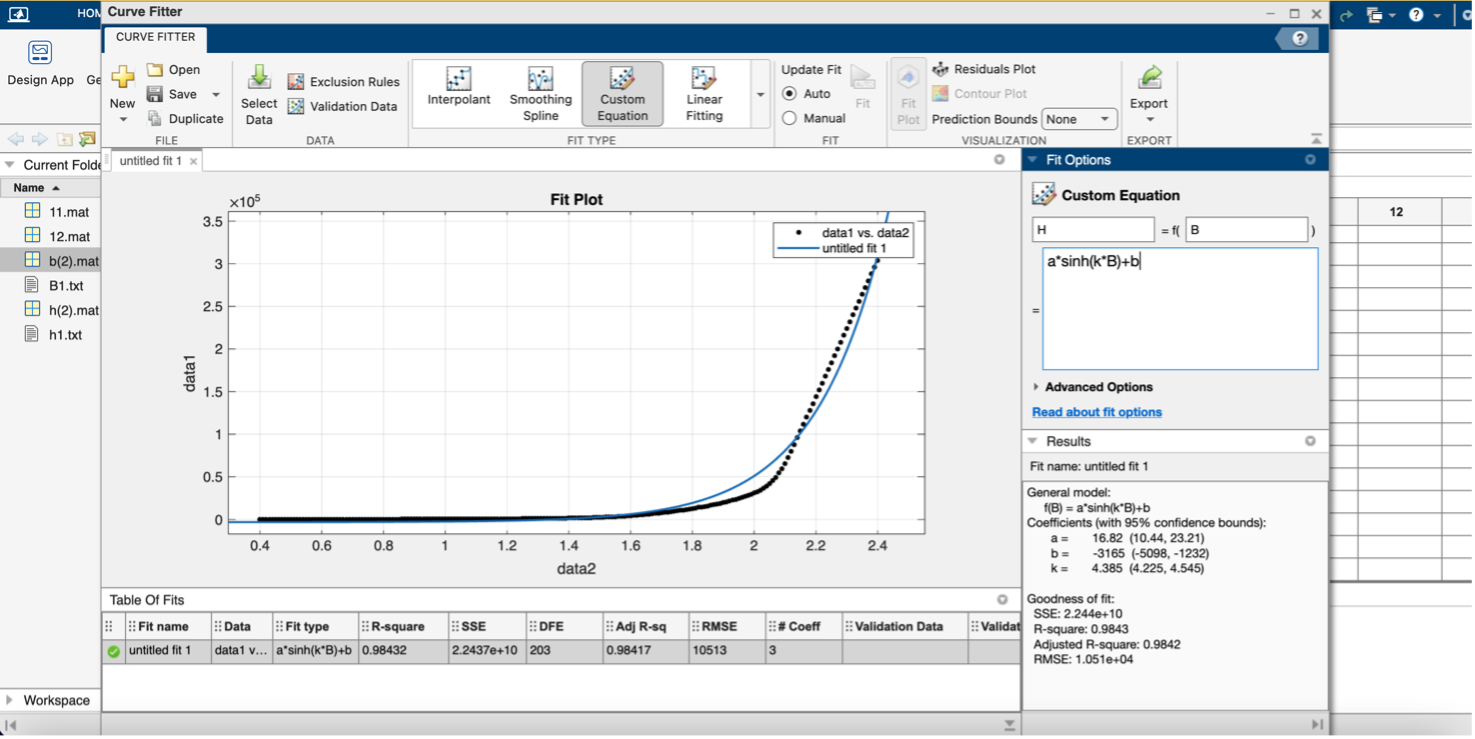Select the Interpolant fit type

[458, 93]
